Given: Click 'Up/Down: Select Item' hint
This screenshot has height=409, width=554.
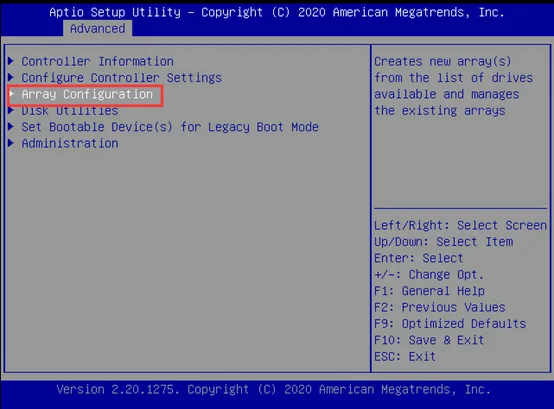Looking at the screenshot, I should point(443,242).
